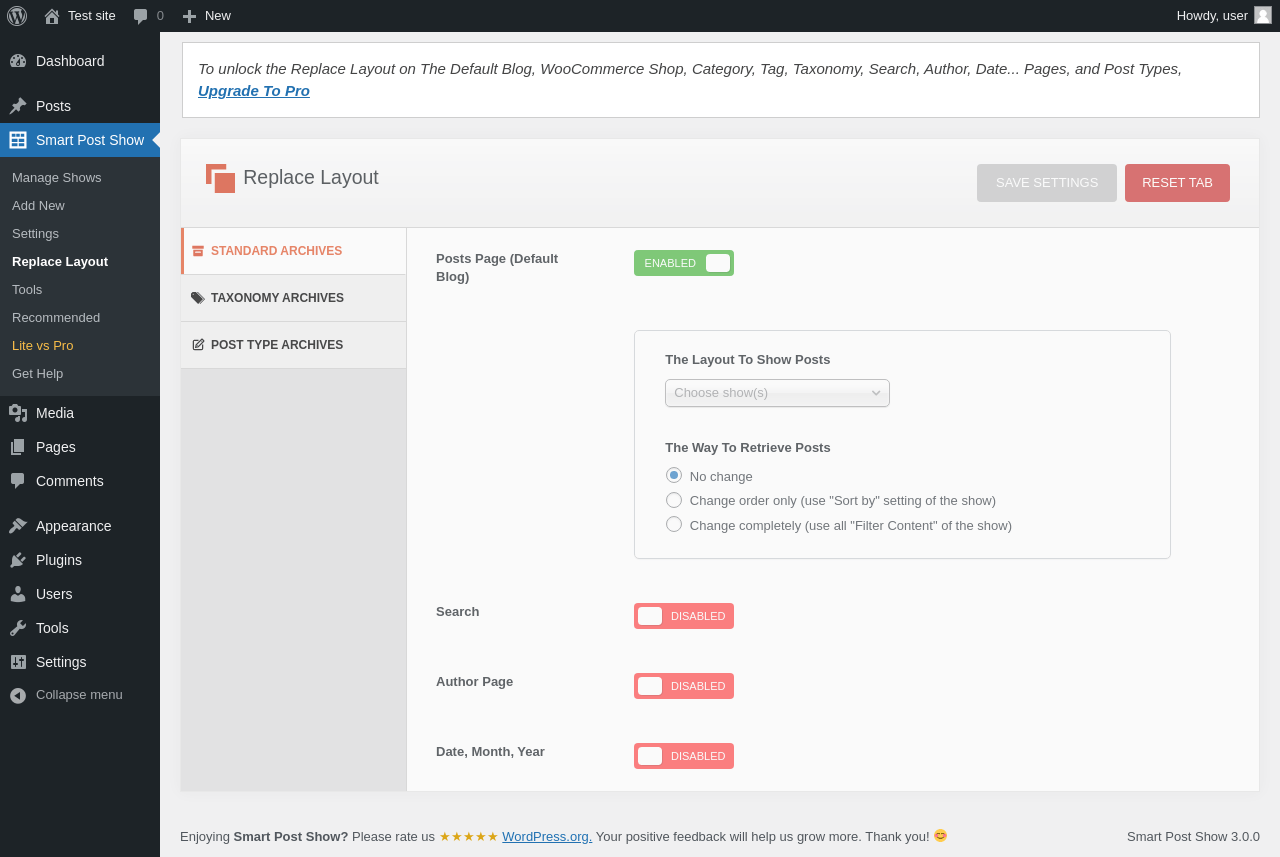Image resolution: width=1280 pixels, height=857 pixels.
Task: Open the user avatar in admin bar
Action: pyautogui.click(x=1263, y=15)
